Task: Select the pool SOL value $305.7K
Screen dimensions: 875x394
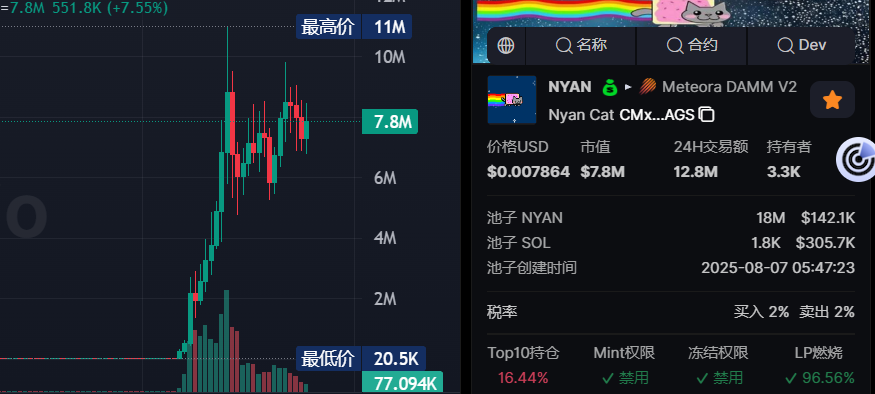Action: [825, 243]
